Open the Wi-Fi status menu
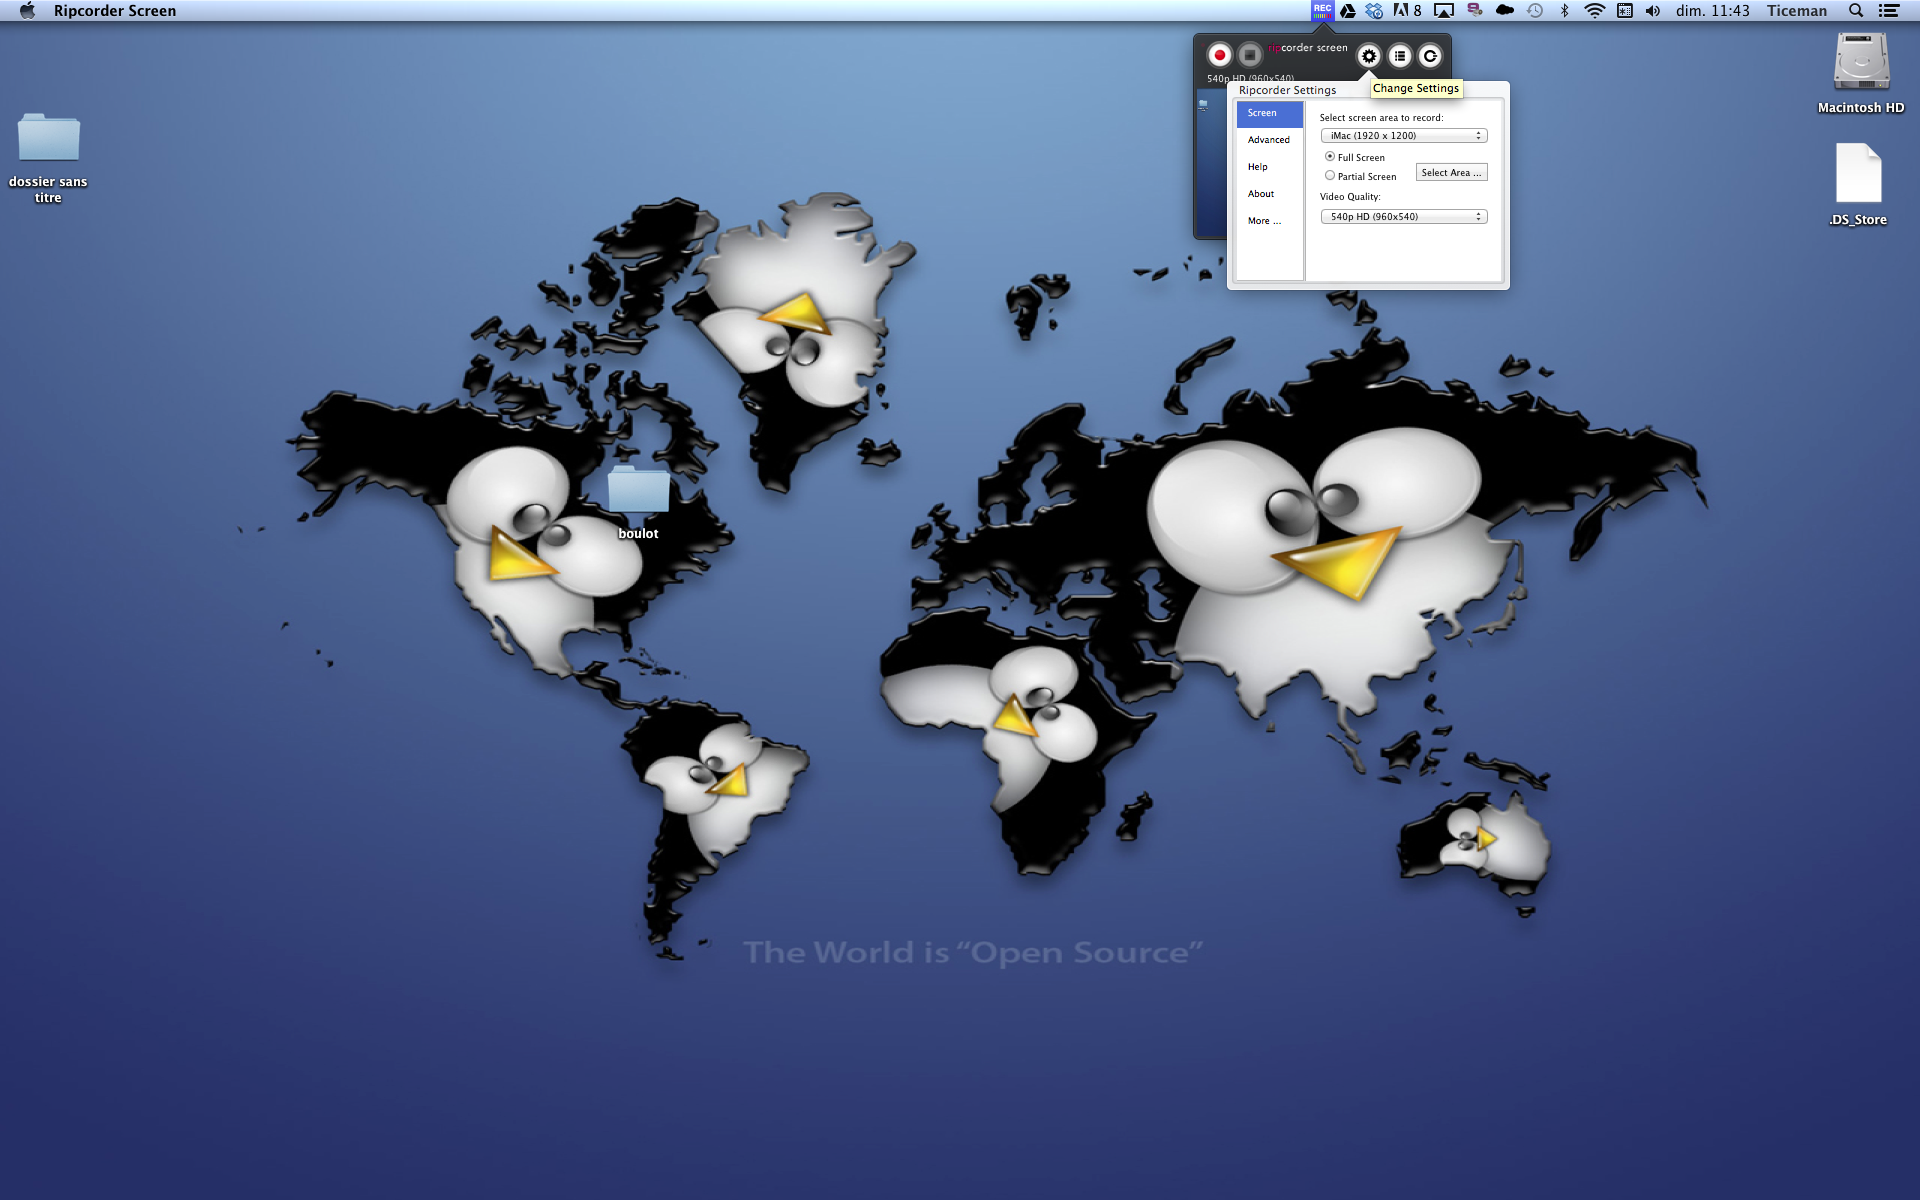This screenshot has width=1920, height=1200. point(1595,11)
